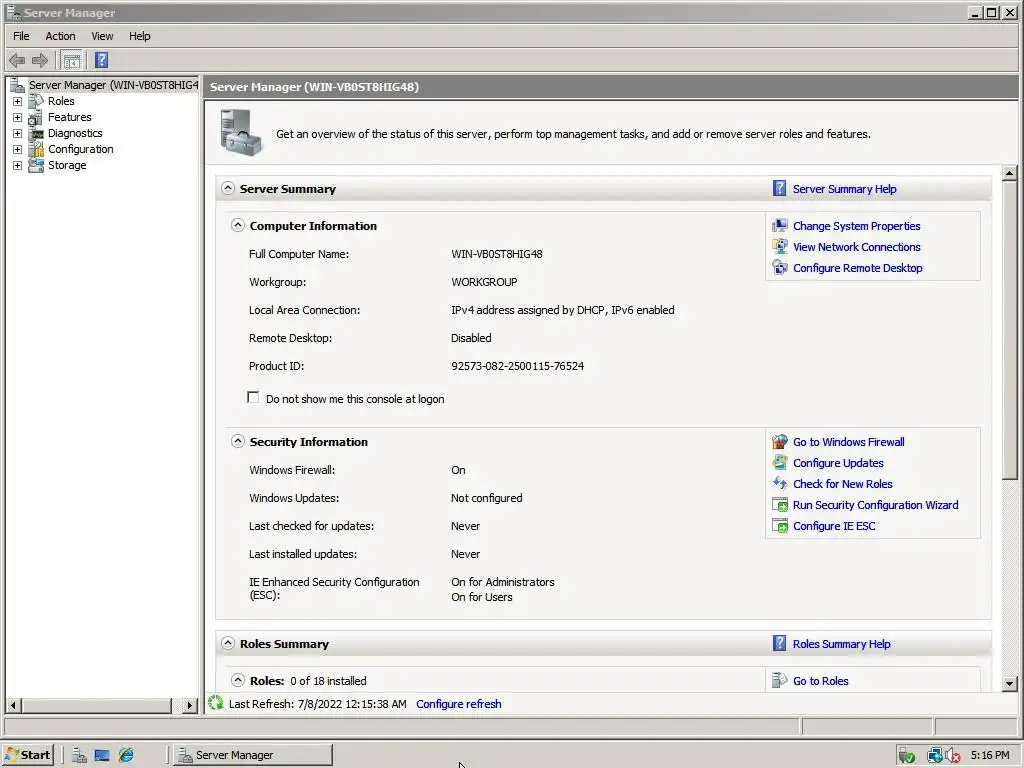The image size is (1024, 768).
Task: Click the View Network Connections icon
Action: (x=780, y=247)
